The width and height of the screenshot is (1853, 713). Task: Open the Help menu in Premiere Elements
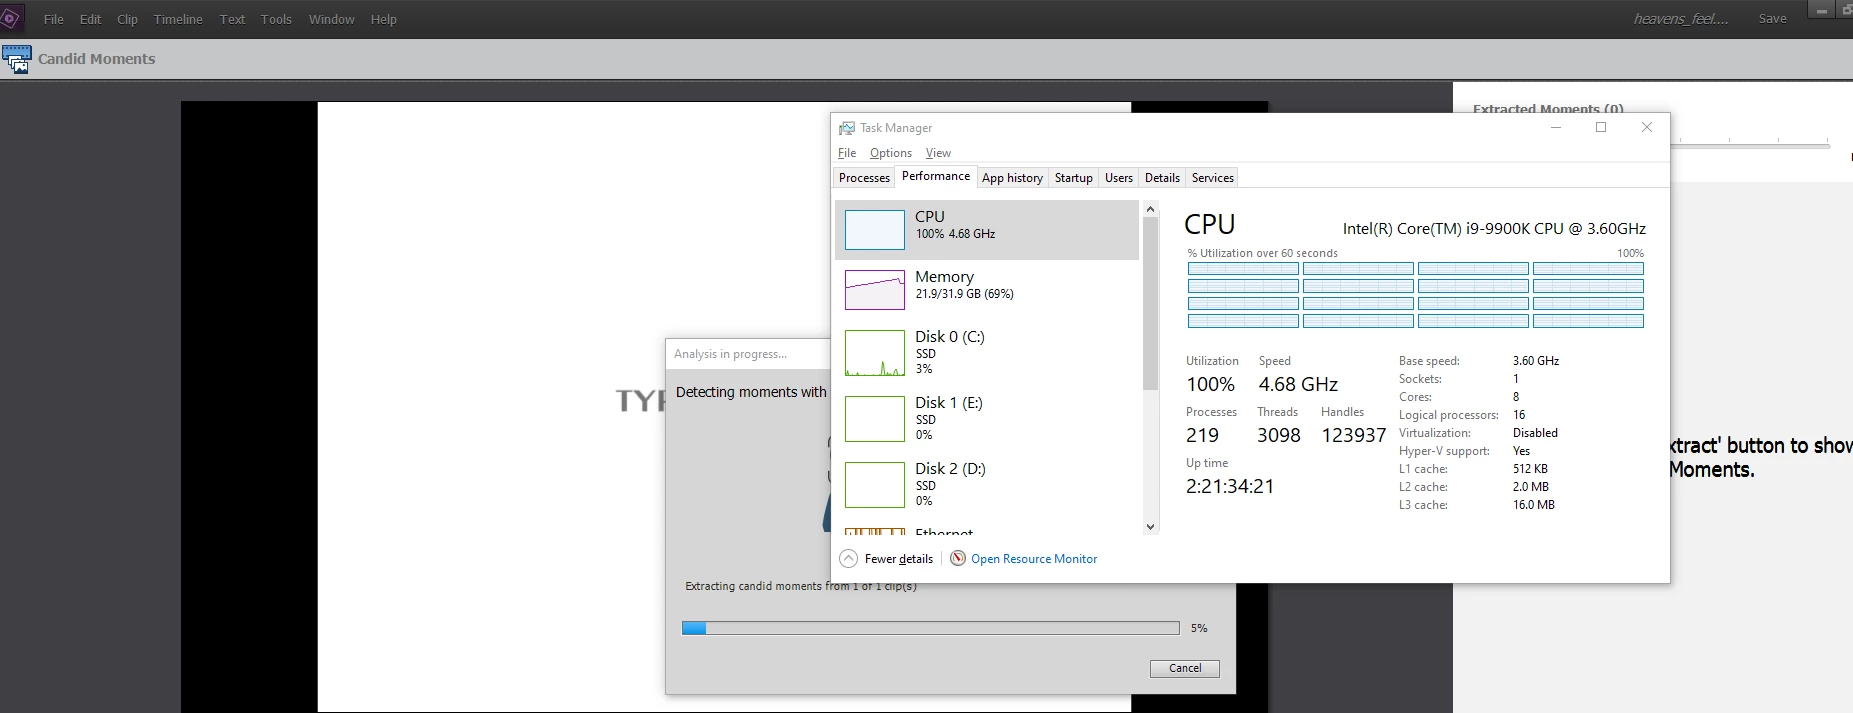384,19
